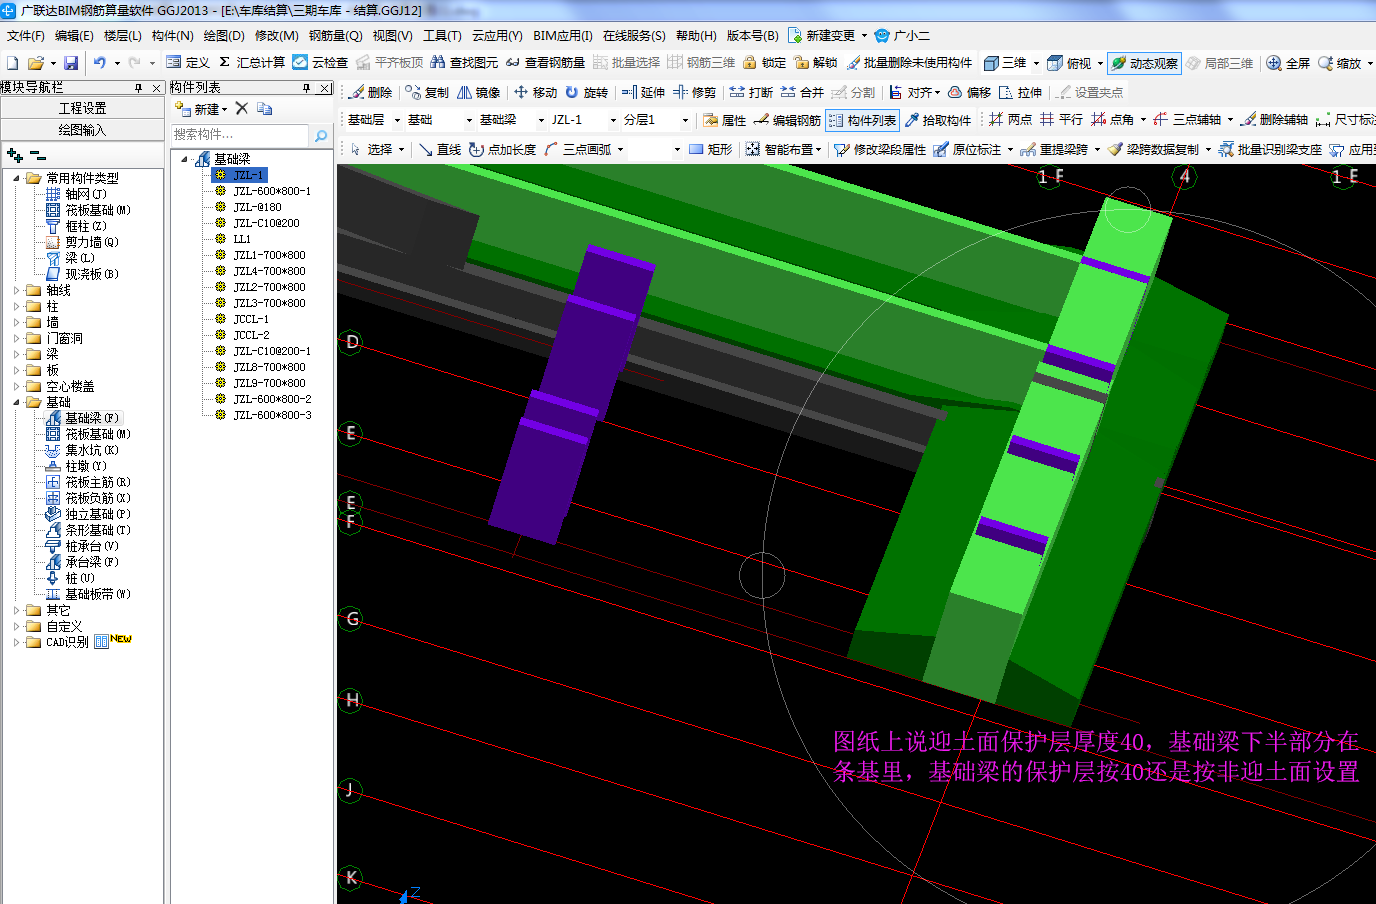The height and width of the screenshot is (904, 1376).
Task: Collapse the 基础梁 component list node
Action: point(185,159)
